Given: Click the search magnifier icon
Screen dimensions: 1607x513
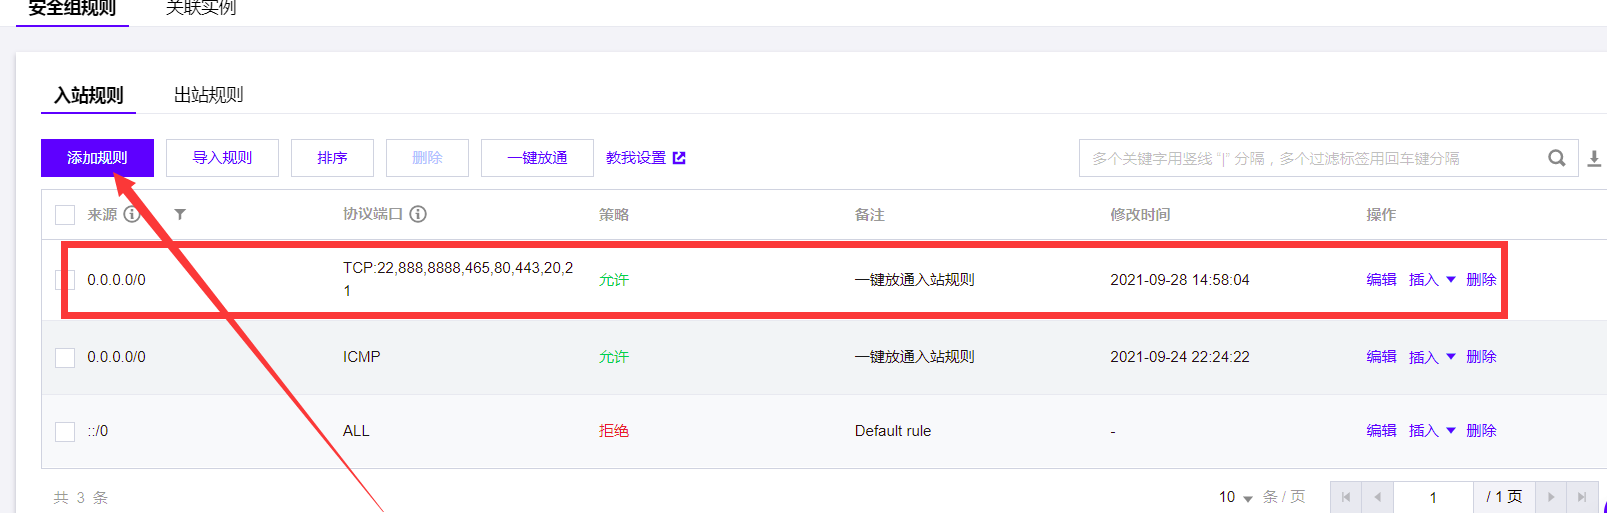Looking at the screenshot, I should pyautogui.click(x=1556, y=158).
